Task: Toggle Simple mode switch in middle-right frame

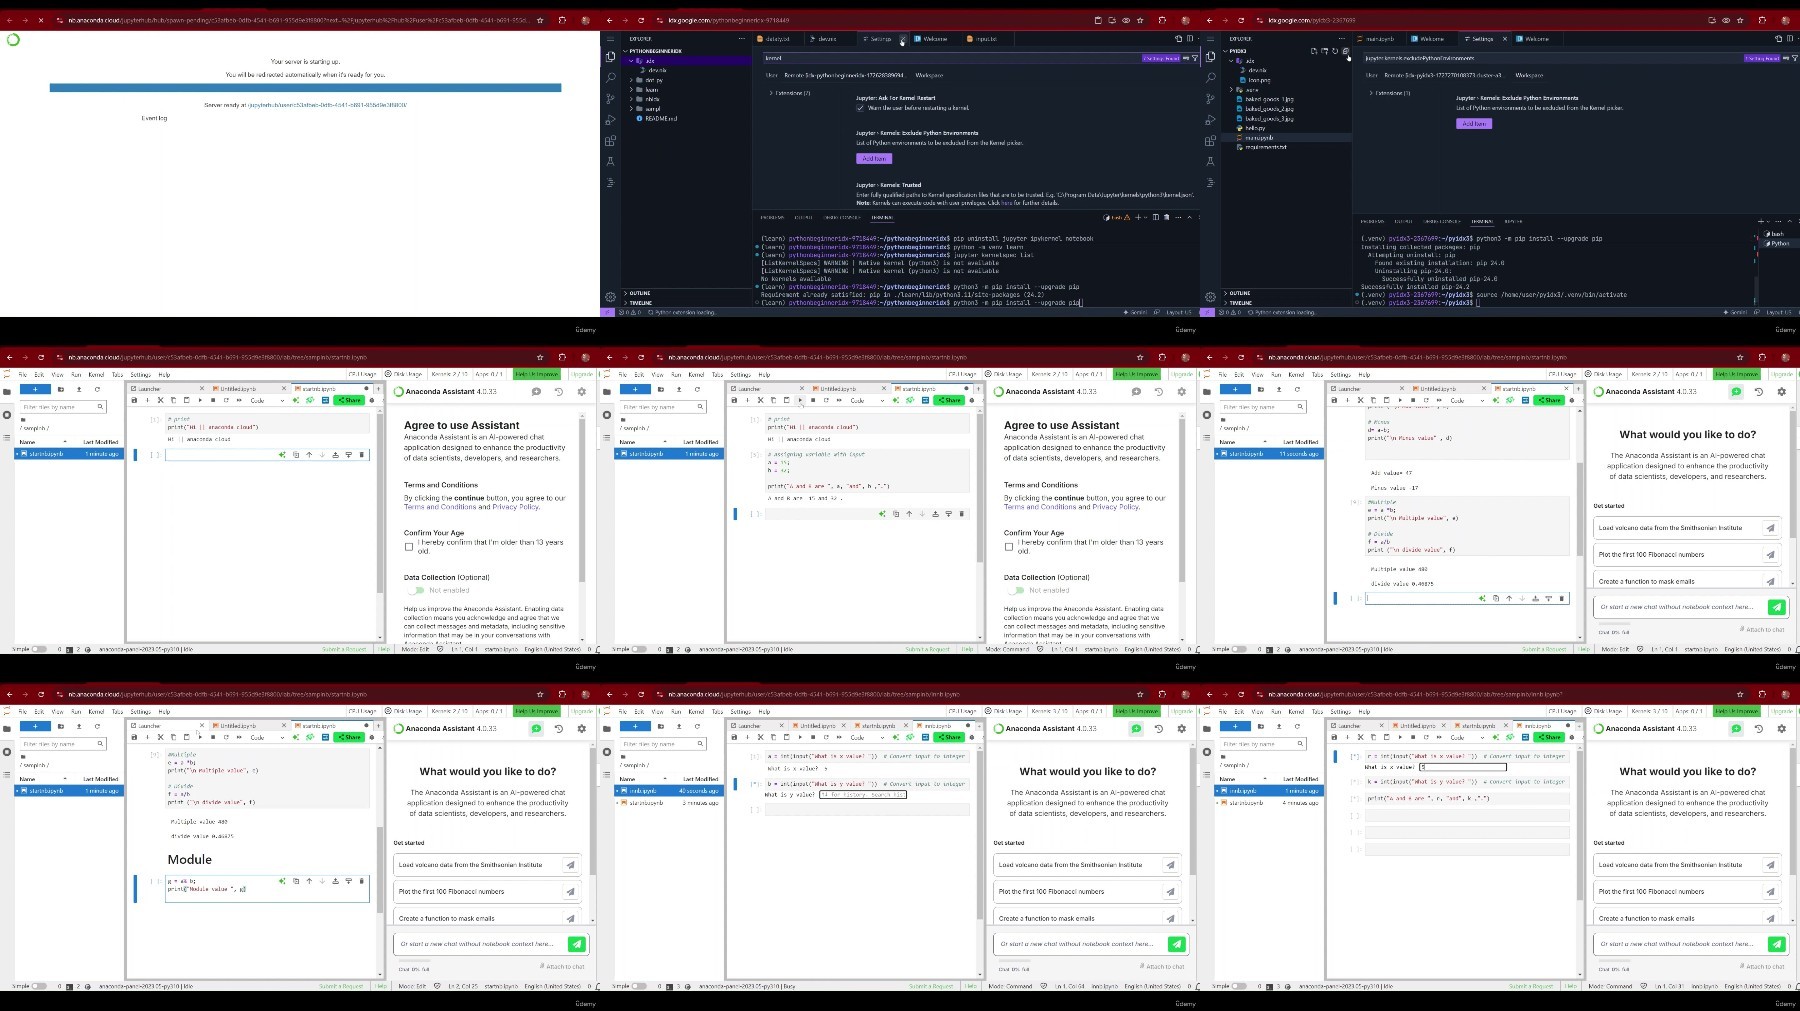Action: point(1239,649)
